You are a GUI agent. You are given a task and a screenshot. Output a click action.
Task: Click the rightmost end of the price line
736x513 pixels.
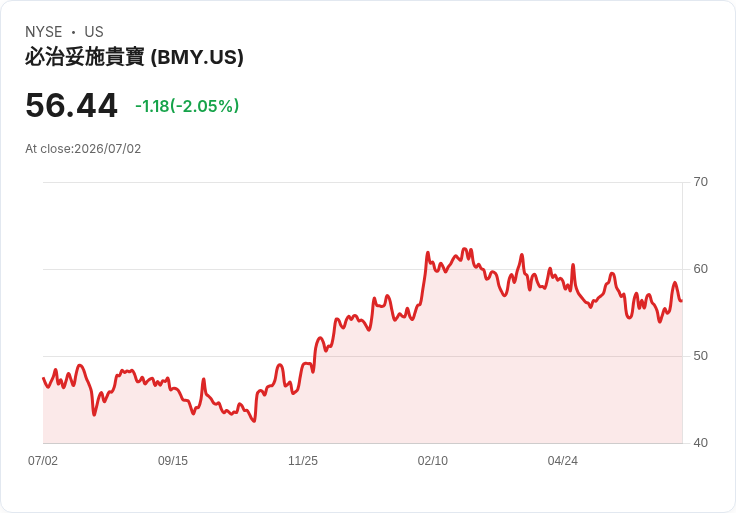pyautogui.click(x=682, y=301)
